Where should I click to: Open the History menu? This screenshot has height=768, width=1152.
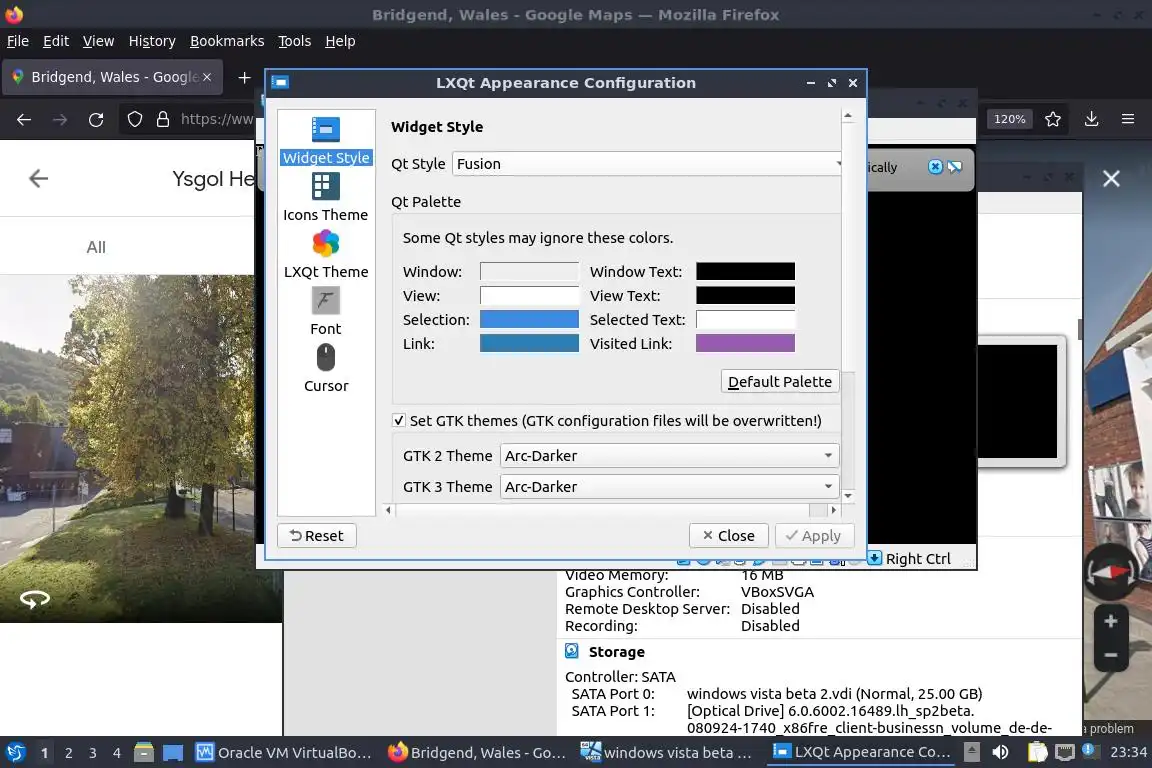coord(152,41)
